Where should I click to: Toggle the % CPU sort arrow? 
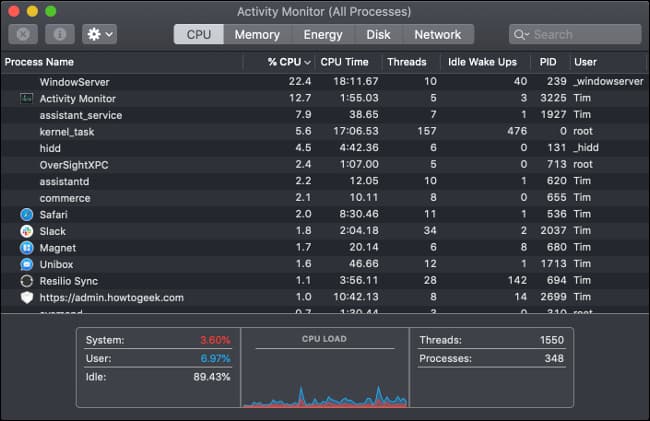(307, 63)
